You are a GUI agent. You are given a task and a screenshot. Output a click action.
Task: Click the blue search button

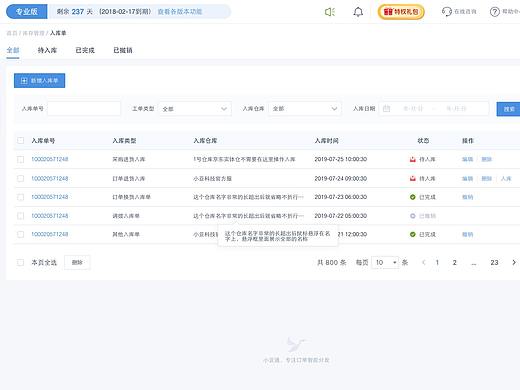coord(509,109)
